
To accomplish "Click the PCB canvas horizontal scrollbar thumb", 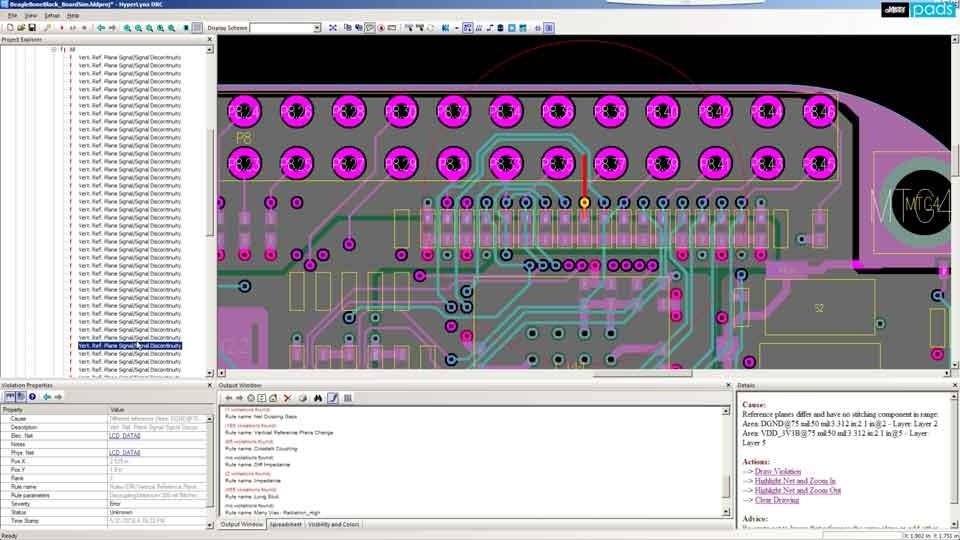I will (642, 373).
